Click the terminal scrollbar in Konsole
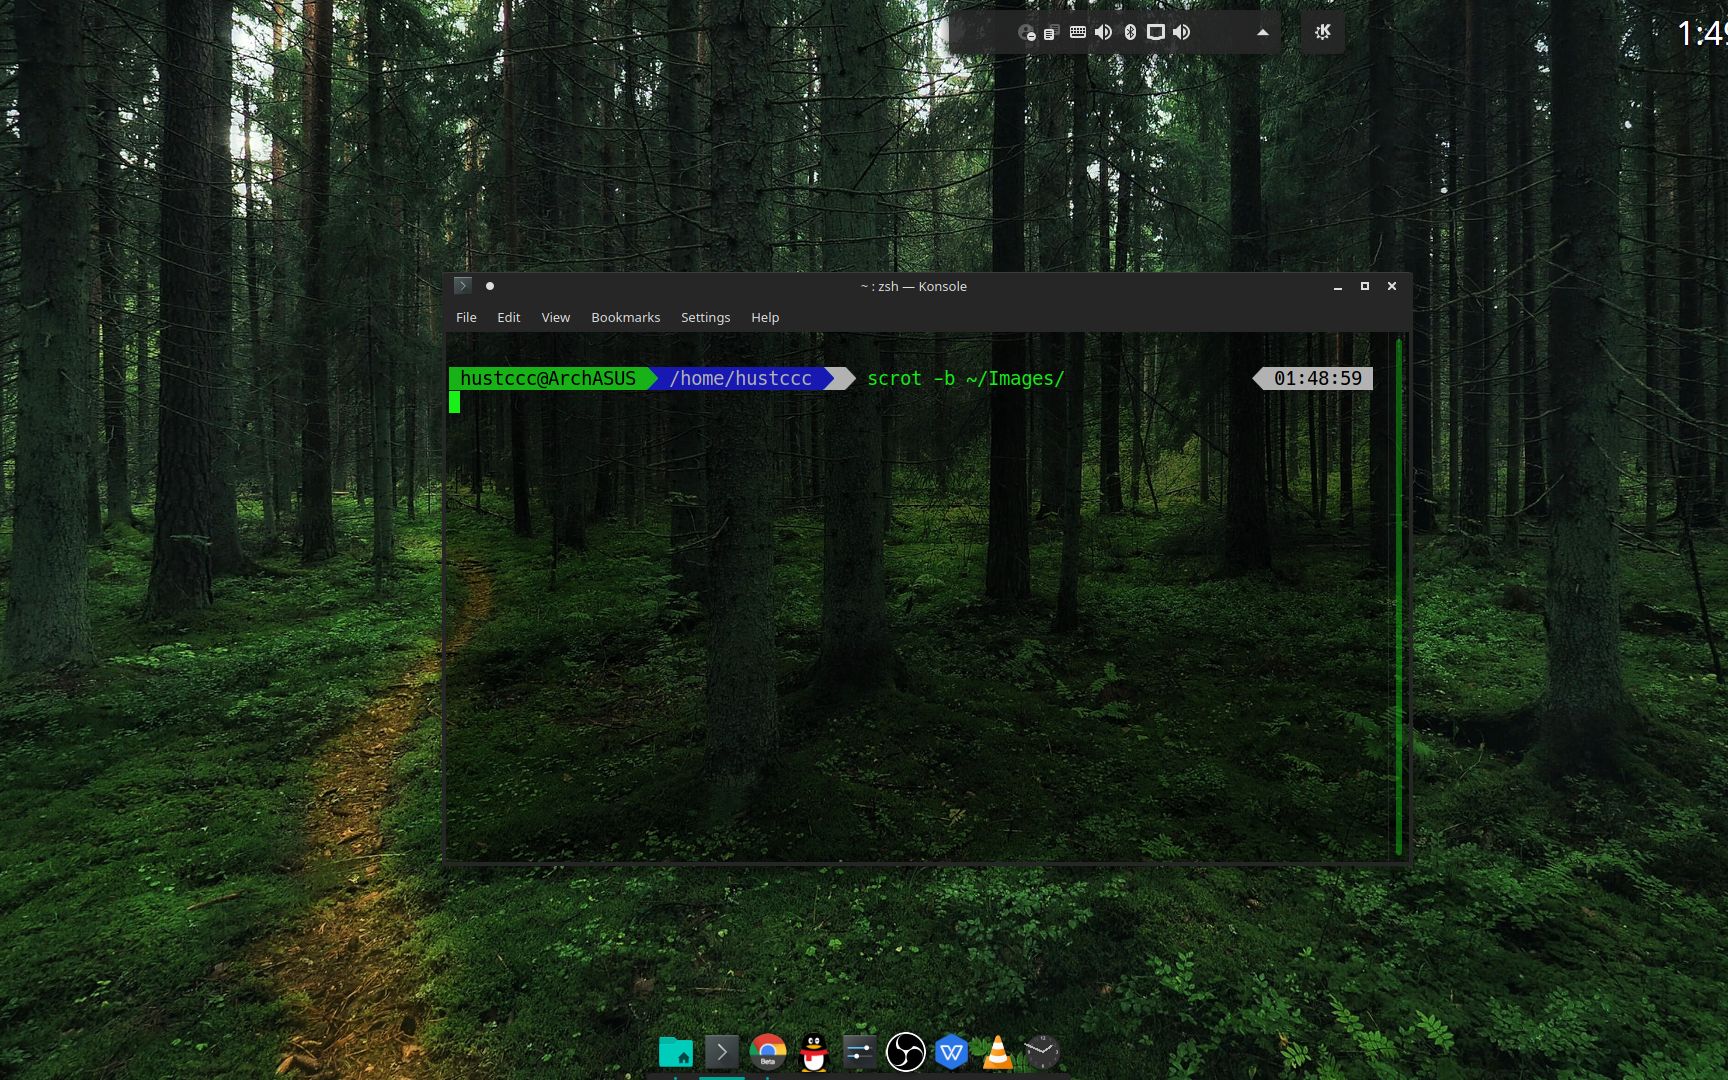 pyautogui.click(x=1398, y=600)
